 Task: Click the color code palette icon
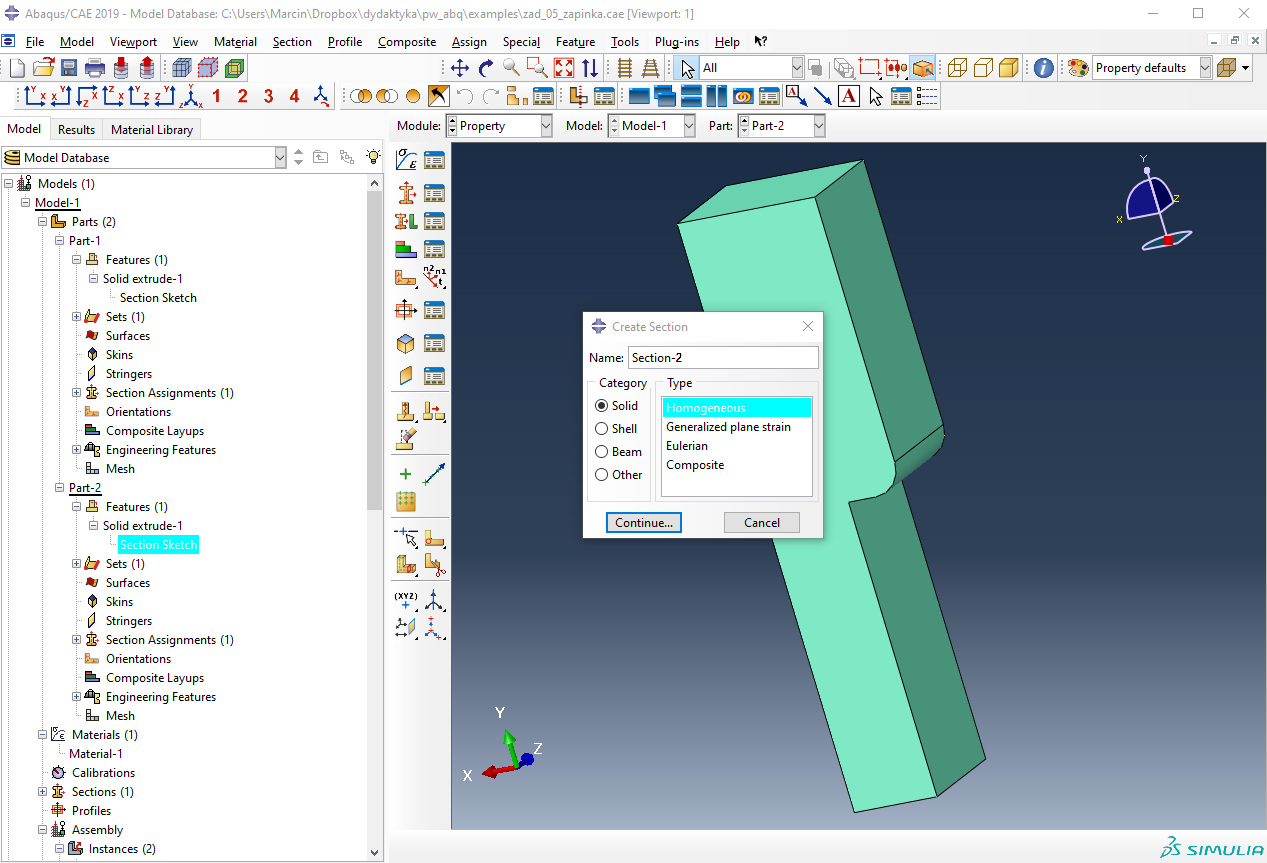point(1077,68)
